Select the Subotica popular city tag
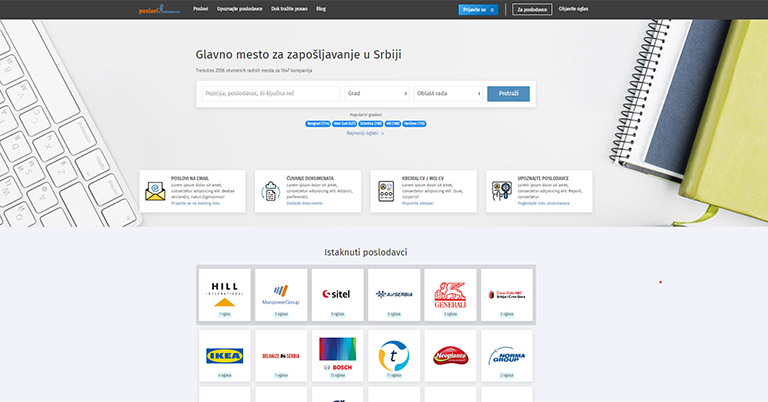 point(370,124)
